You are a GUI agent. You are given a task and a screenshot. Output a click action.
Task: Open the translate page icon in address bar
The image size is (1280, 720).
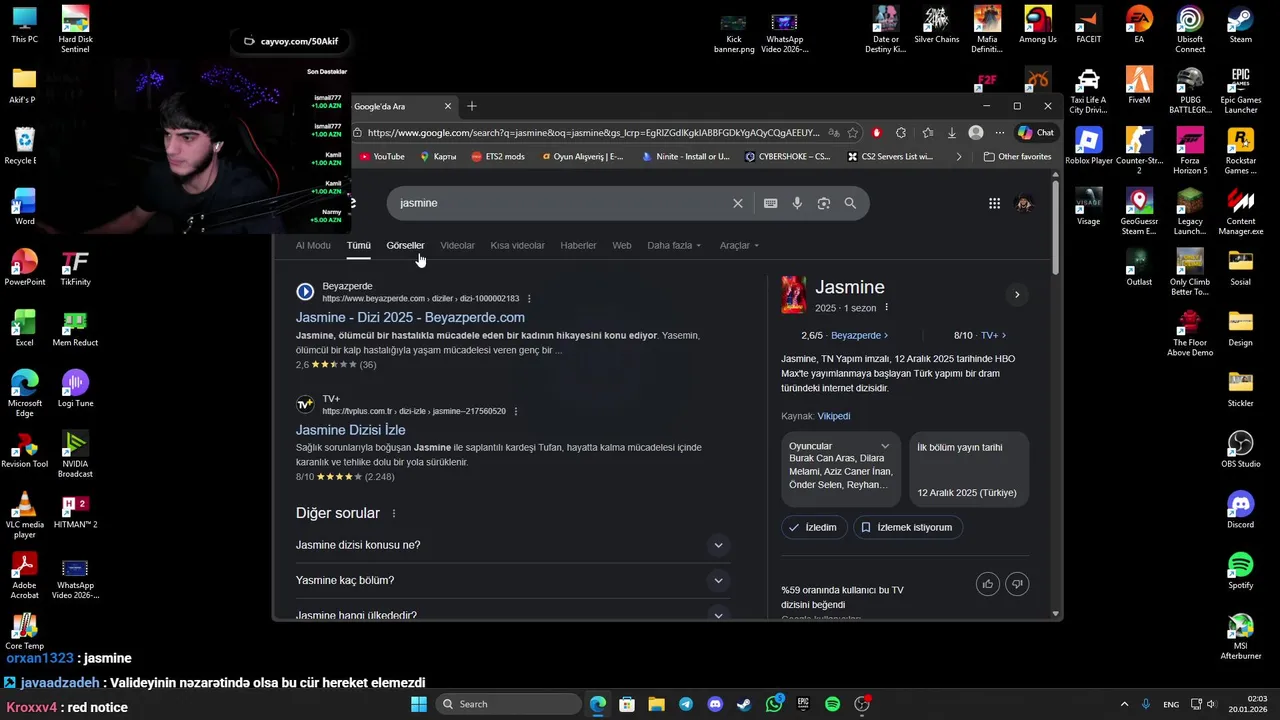coord(833,132)
